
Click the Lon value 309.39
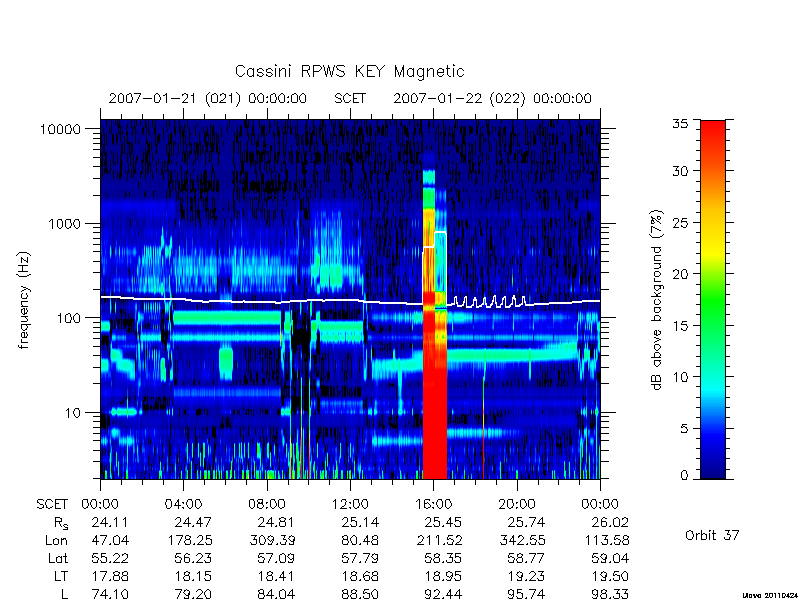(271, 540)
